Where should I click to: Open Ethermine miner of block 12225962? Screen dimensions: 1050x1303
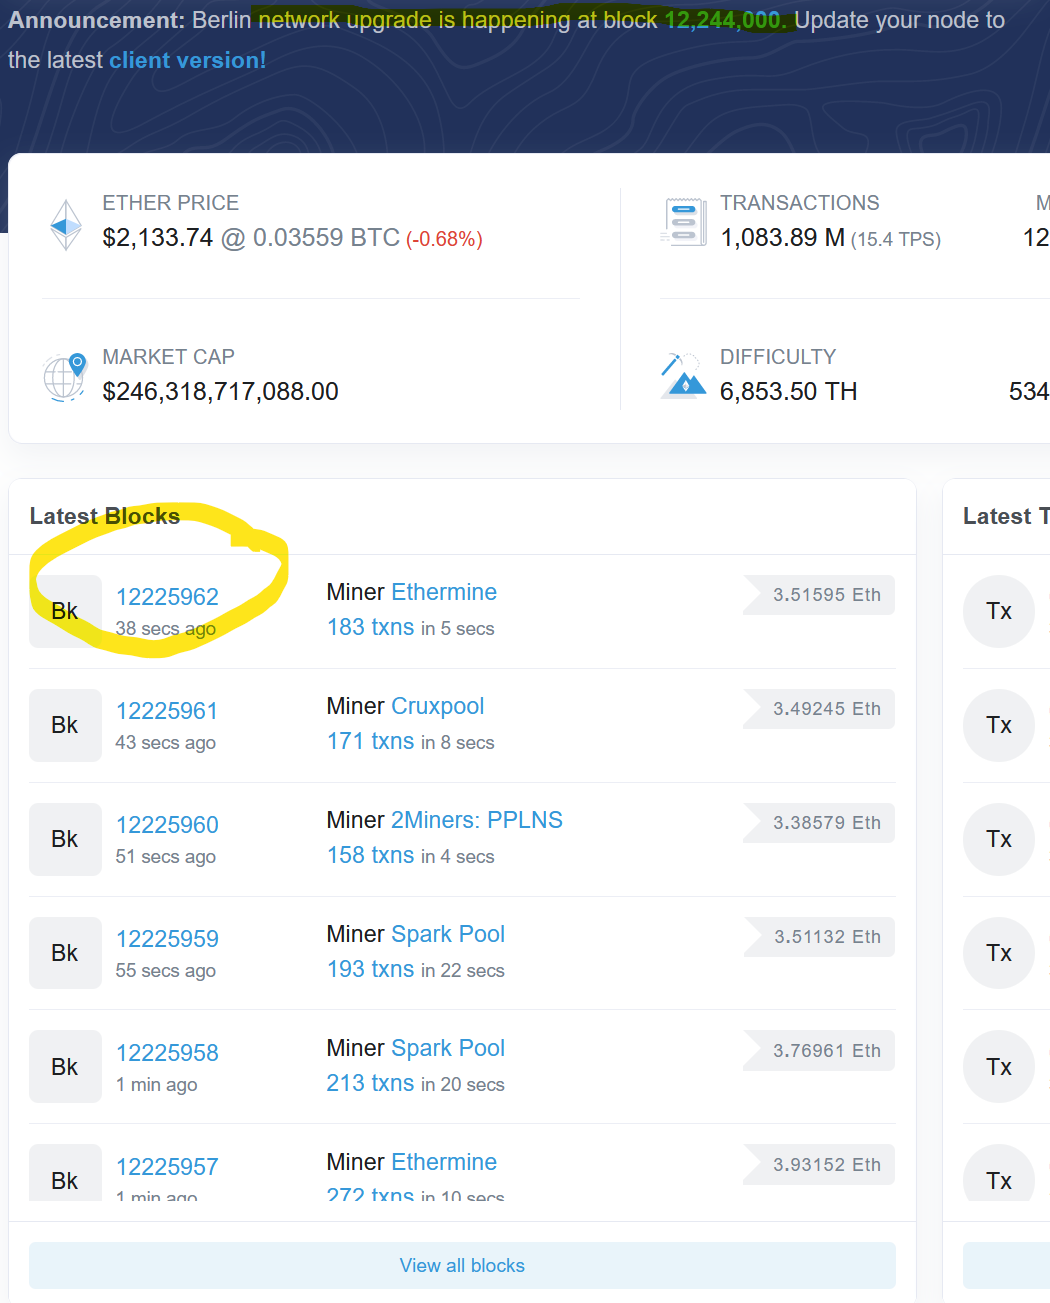click(444, 592)
